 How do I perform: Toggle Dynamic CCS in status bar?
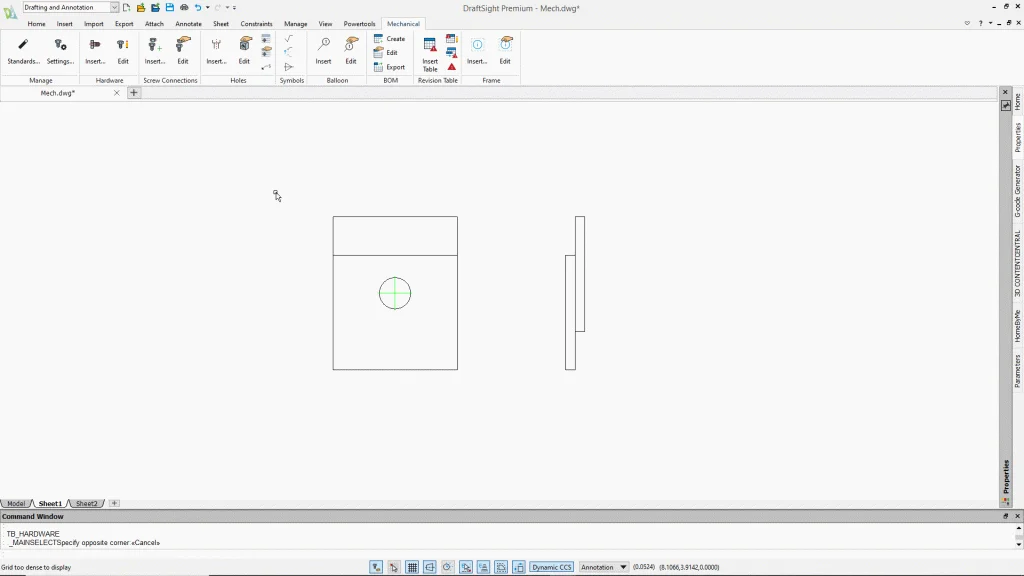[551, 567]
